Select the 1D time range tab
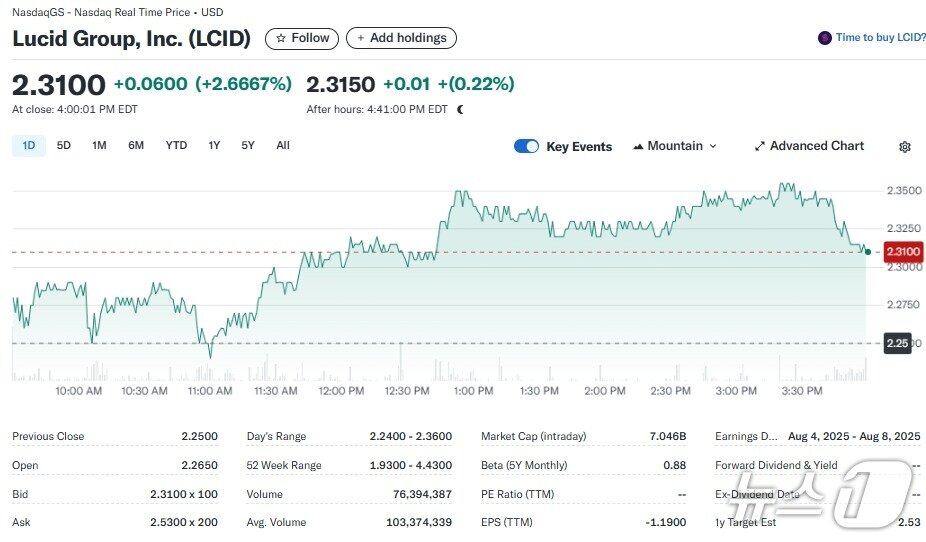This screenshot has height=542, width=926. point(29,145)
